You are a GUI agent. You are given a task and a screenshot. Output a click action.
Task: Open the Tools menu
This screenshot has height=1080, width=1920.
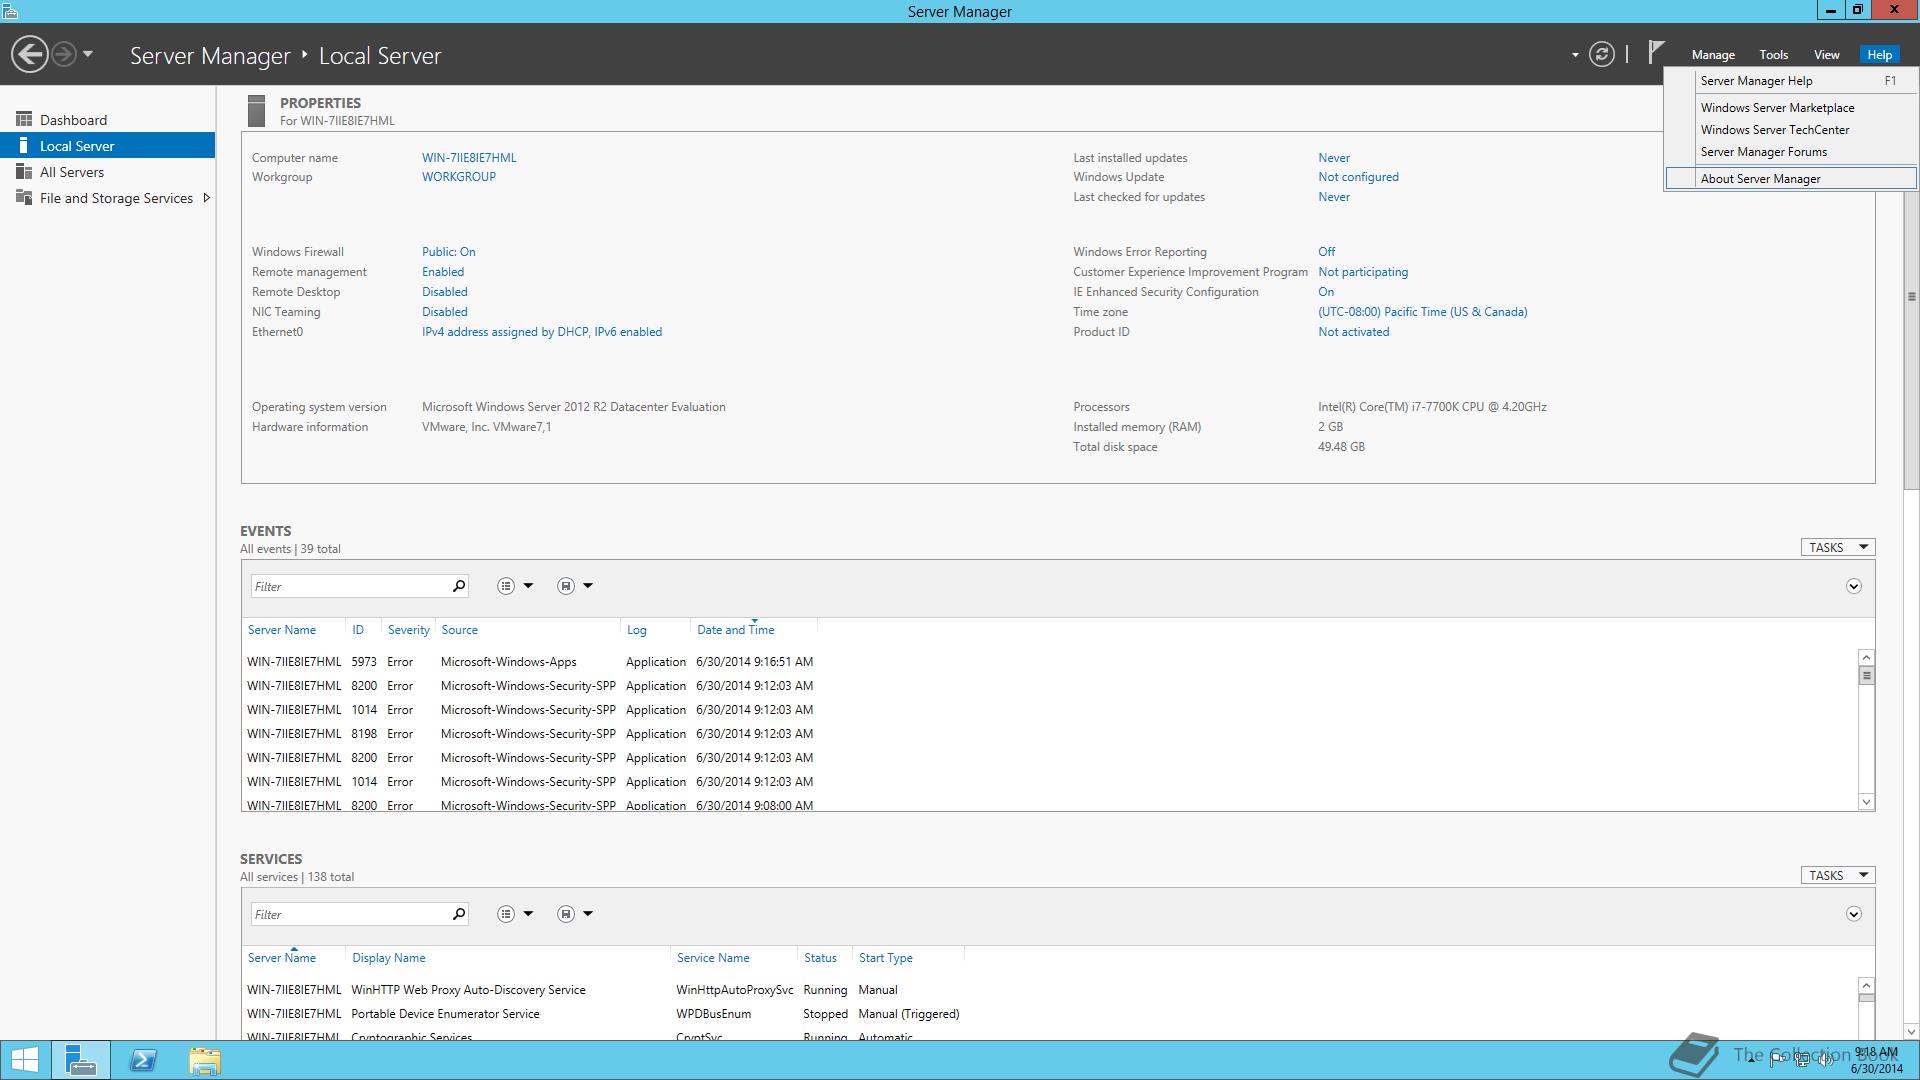1773,55
